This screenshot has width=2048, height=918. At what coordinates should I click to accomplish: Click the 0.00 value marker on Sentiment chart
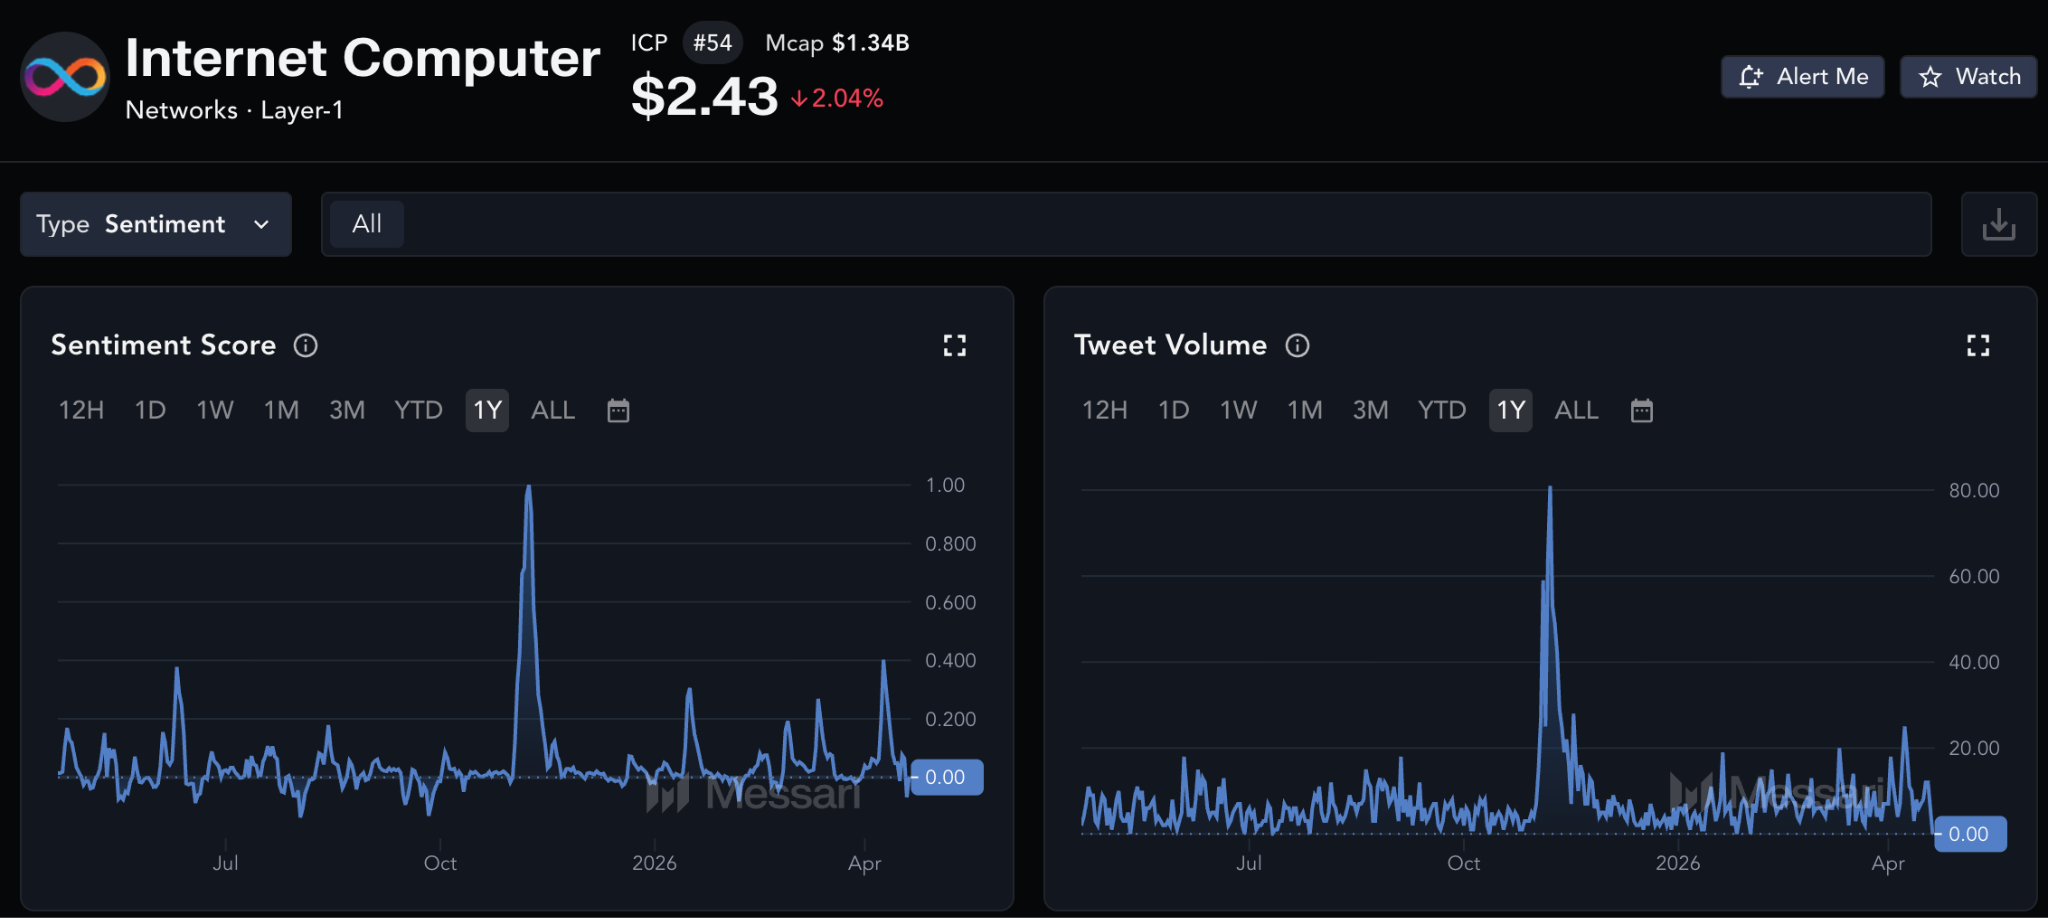[x=946, y=777]
